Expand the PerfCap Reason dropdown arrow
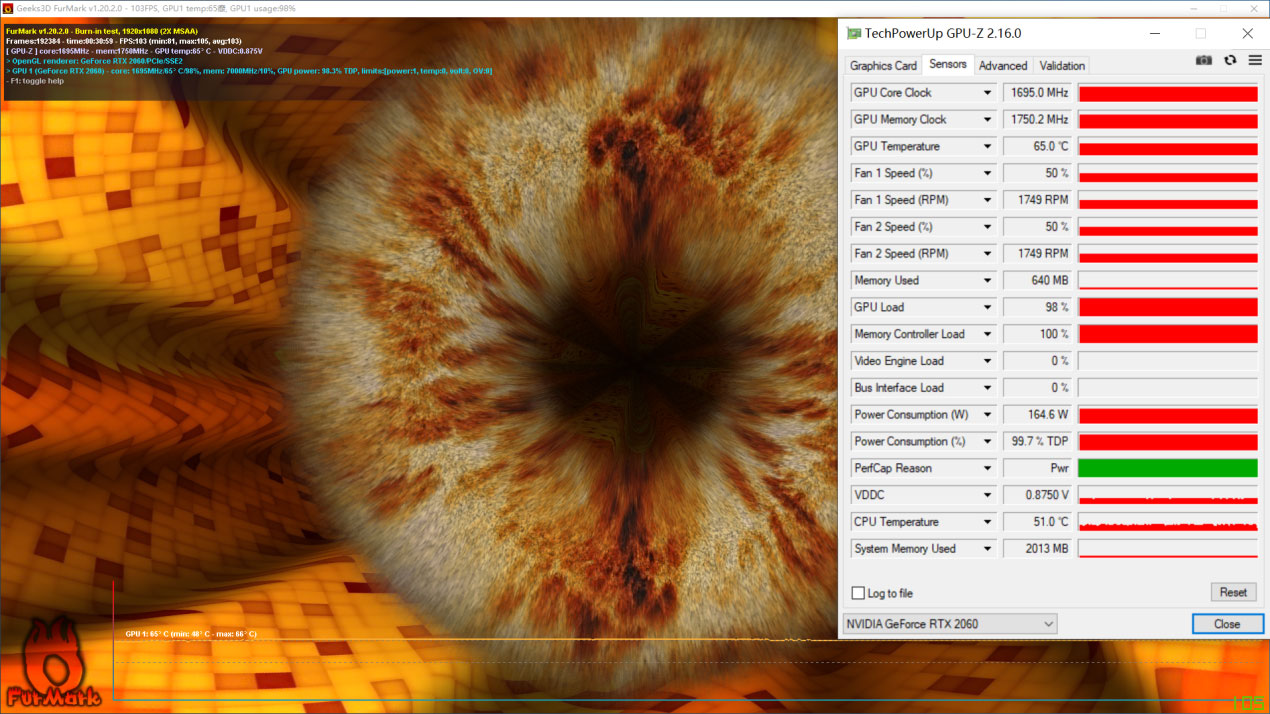This screenshot has width=1270, height=714. [987, 469]
